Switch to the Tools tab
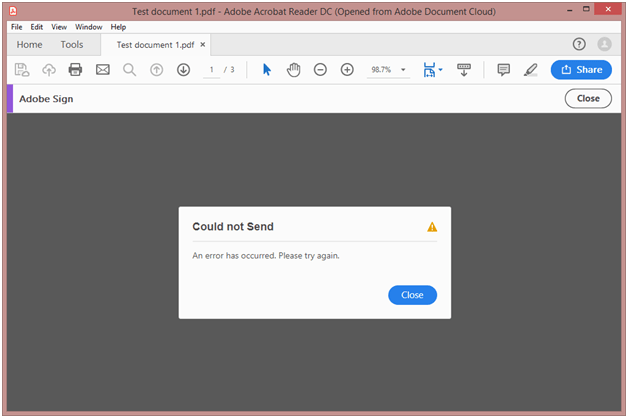628x418 pixels. pyautogui.click(x=72, y=44)
